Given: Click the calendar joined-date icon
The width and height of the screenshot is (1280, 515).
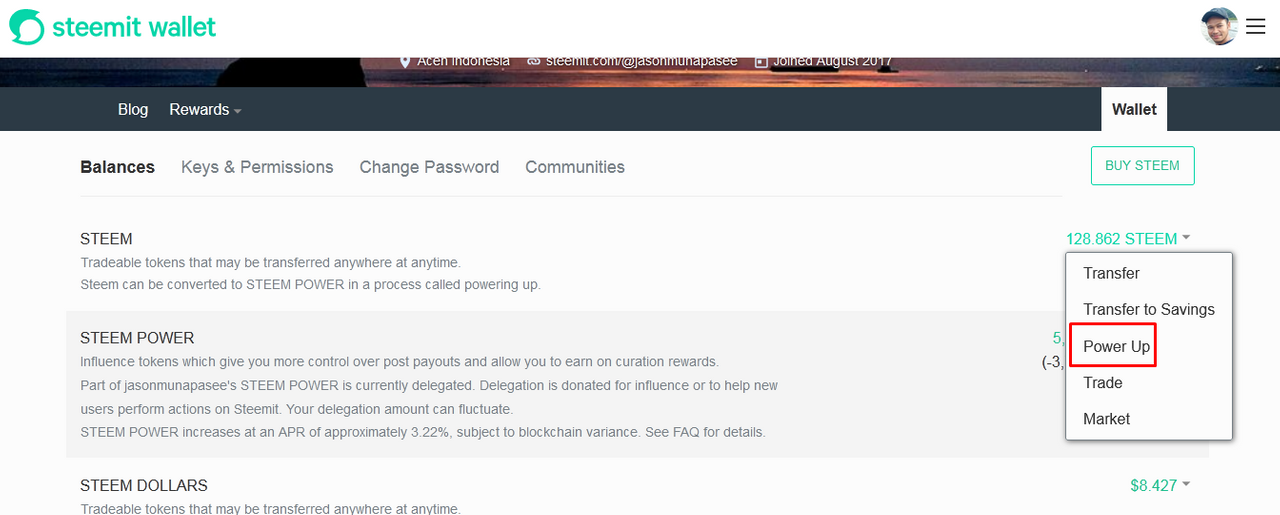Looking at the screenshot, I should point(761,62).
